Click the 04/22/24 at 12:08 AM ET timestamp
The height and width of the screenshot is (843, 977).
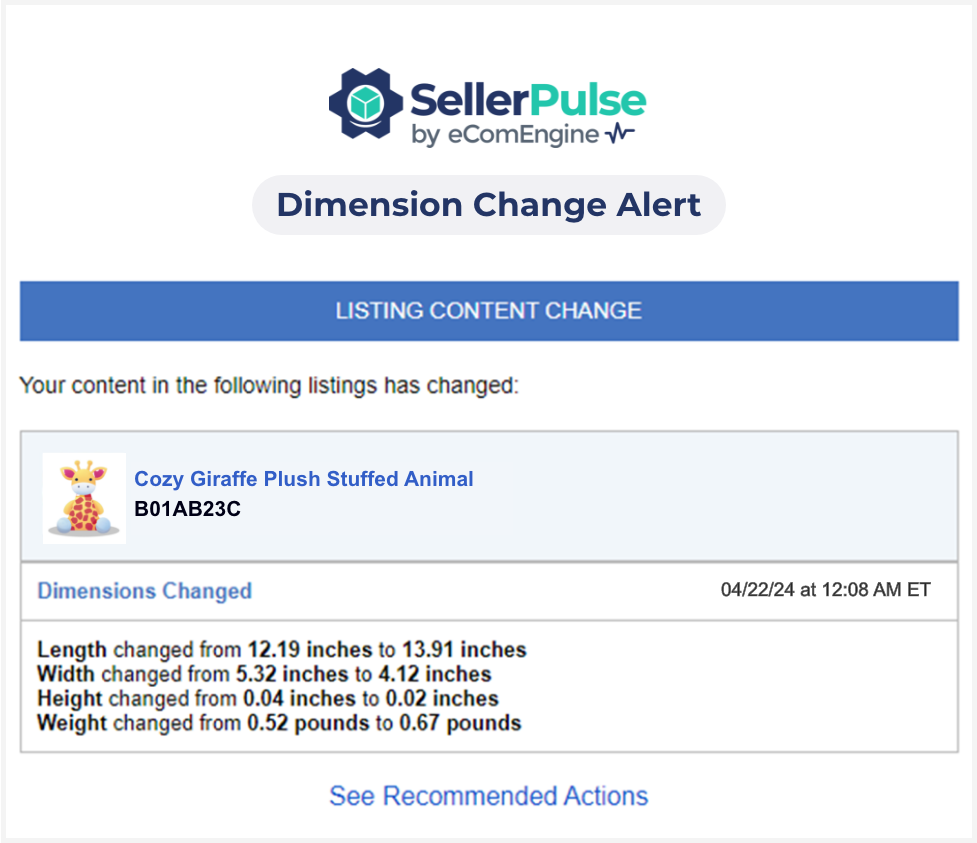click(825, 590)
